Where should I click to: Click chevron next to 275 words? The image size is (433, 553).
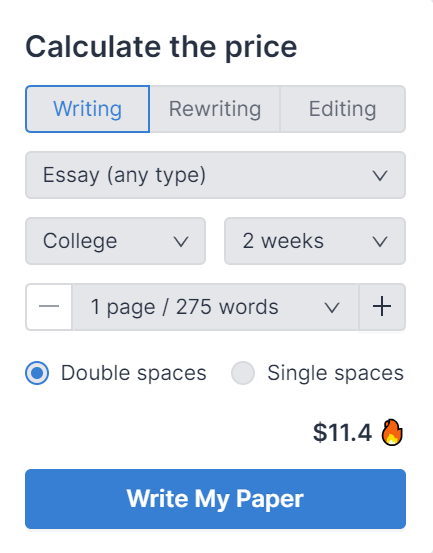coord(332,308)
